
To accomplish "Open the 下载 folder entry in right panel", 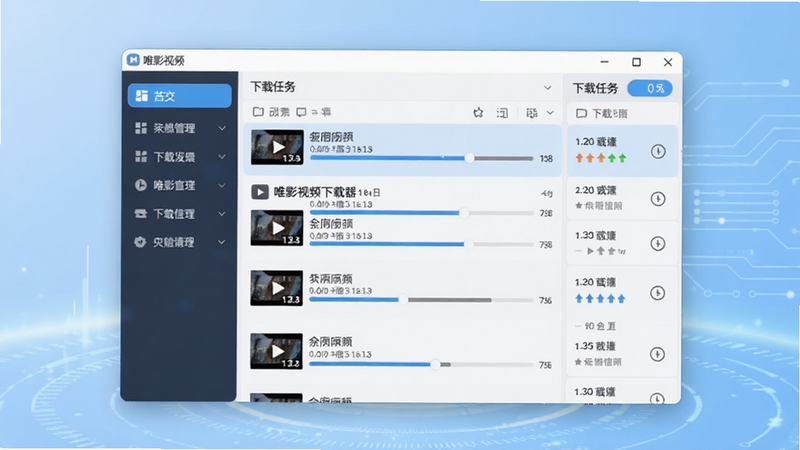I will point(602,114).
